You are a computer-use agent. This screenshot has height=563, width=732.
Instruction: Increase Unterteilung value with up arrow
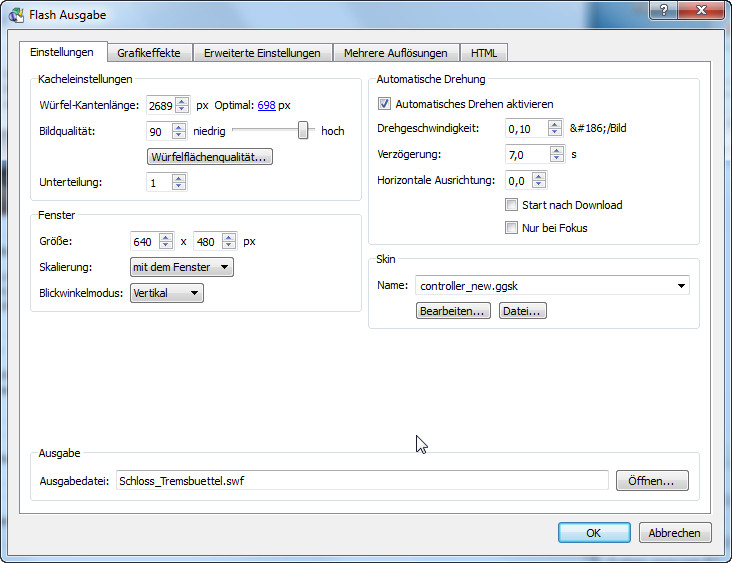point(178,178)
